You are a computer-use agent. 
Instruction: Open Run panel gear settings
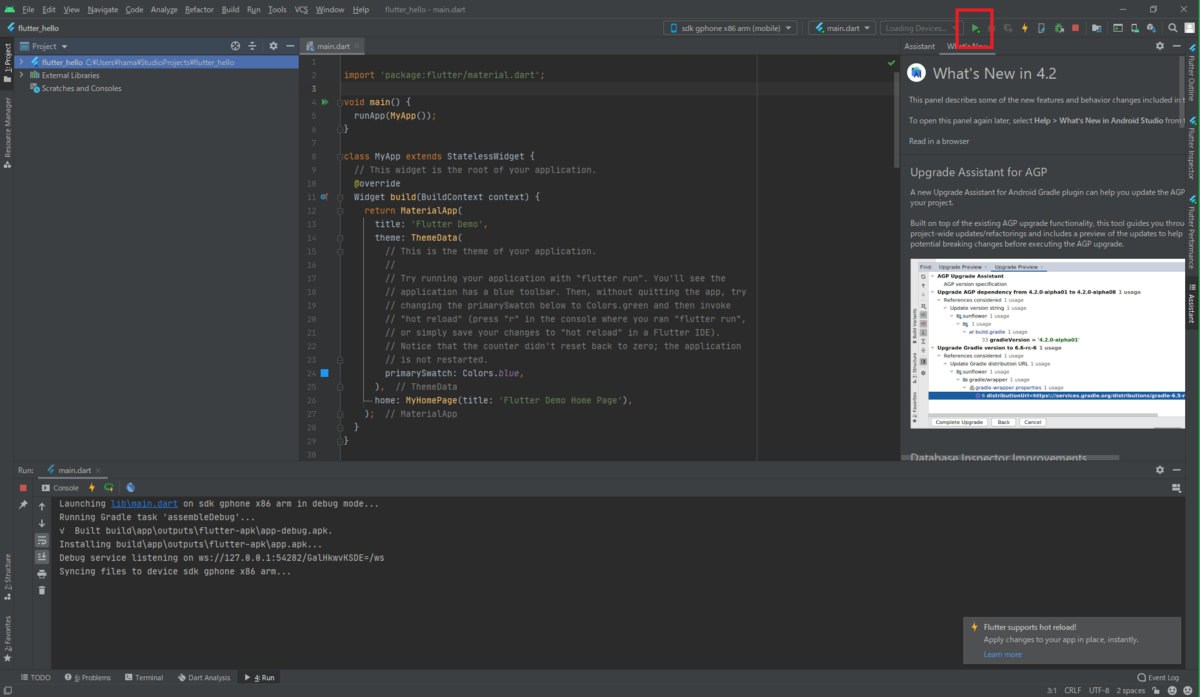(x=1160, y=469)
